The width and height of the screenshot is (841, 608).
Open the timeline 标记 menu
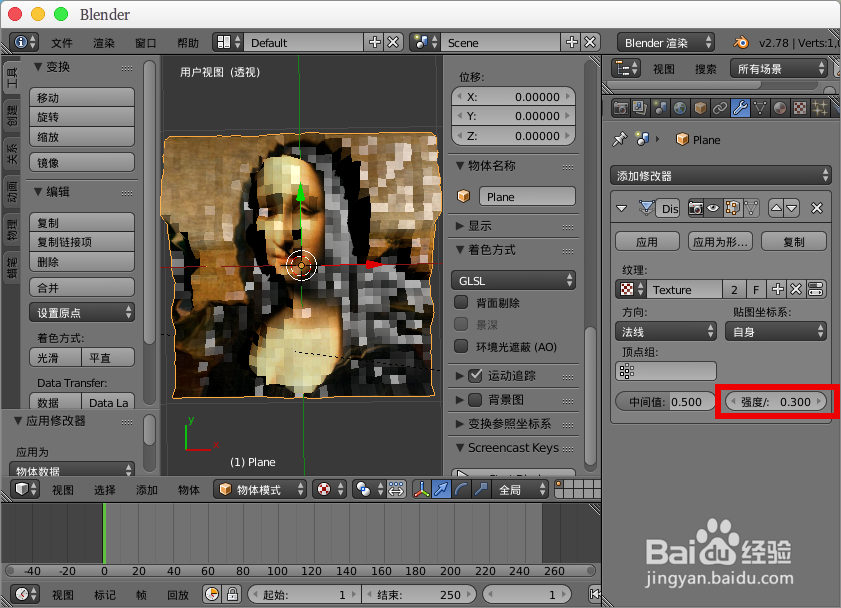105,595
